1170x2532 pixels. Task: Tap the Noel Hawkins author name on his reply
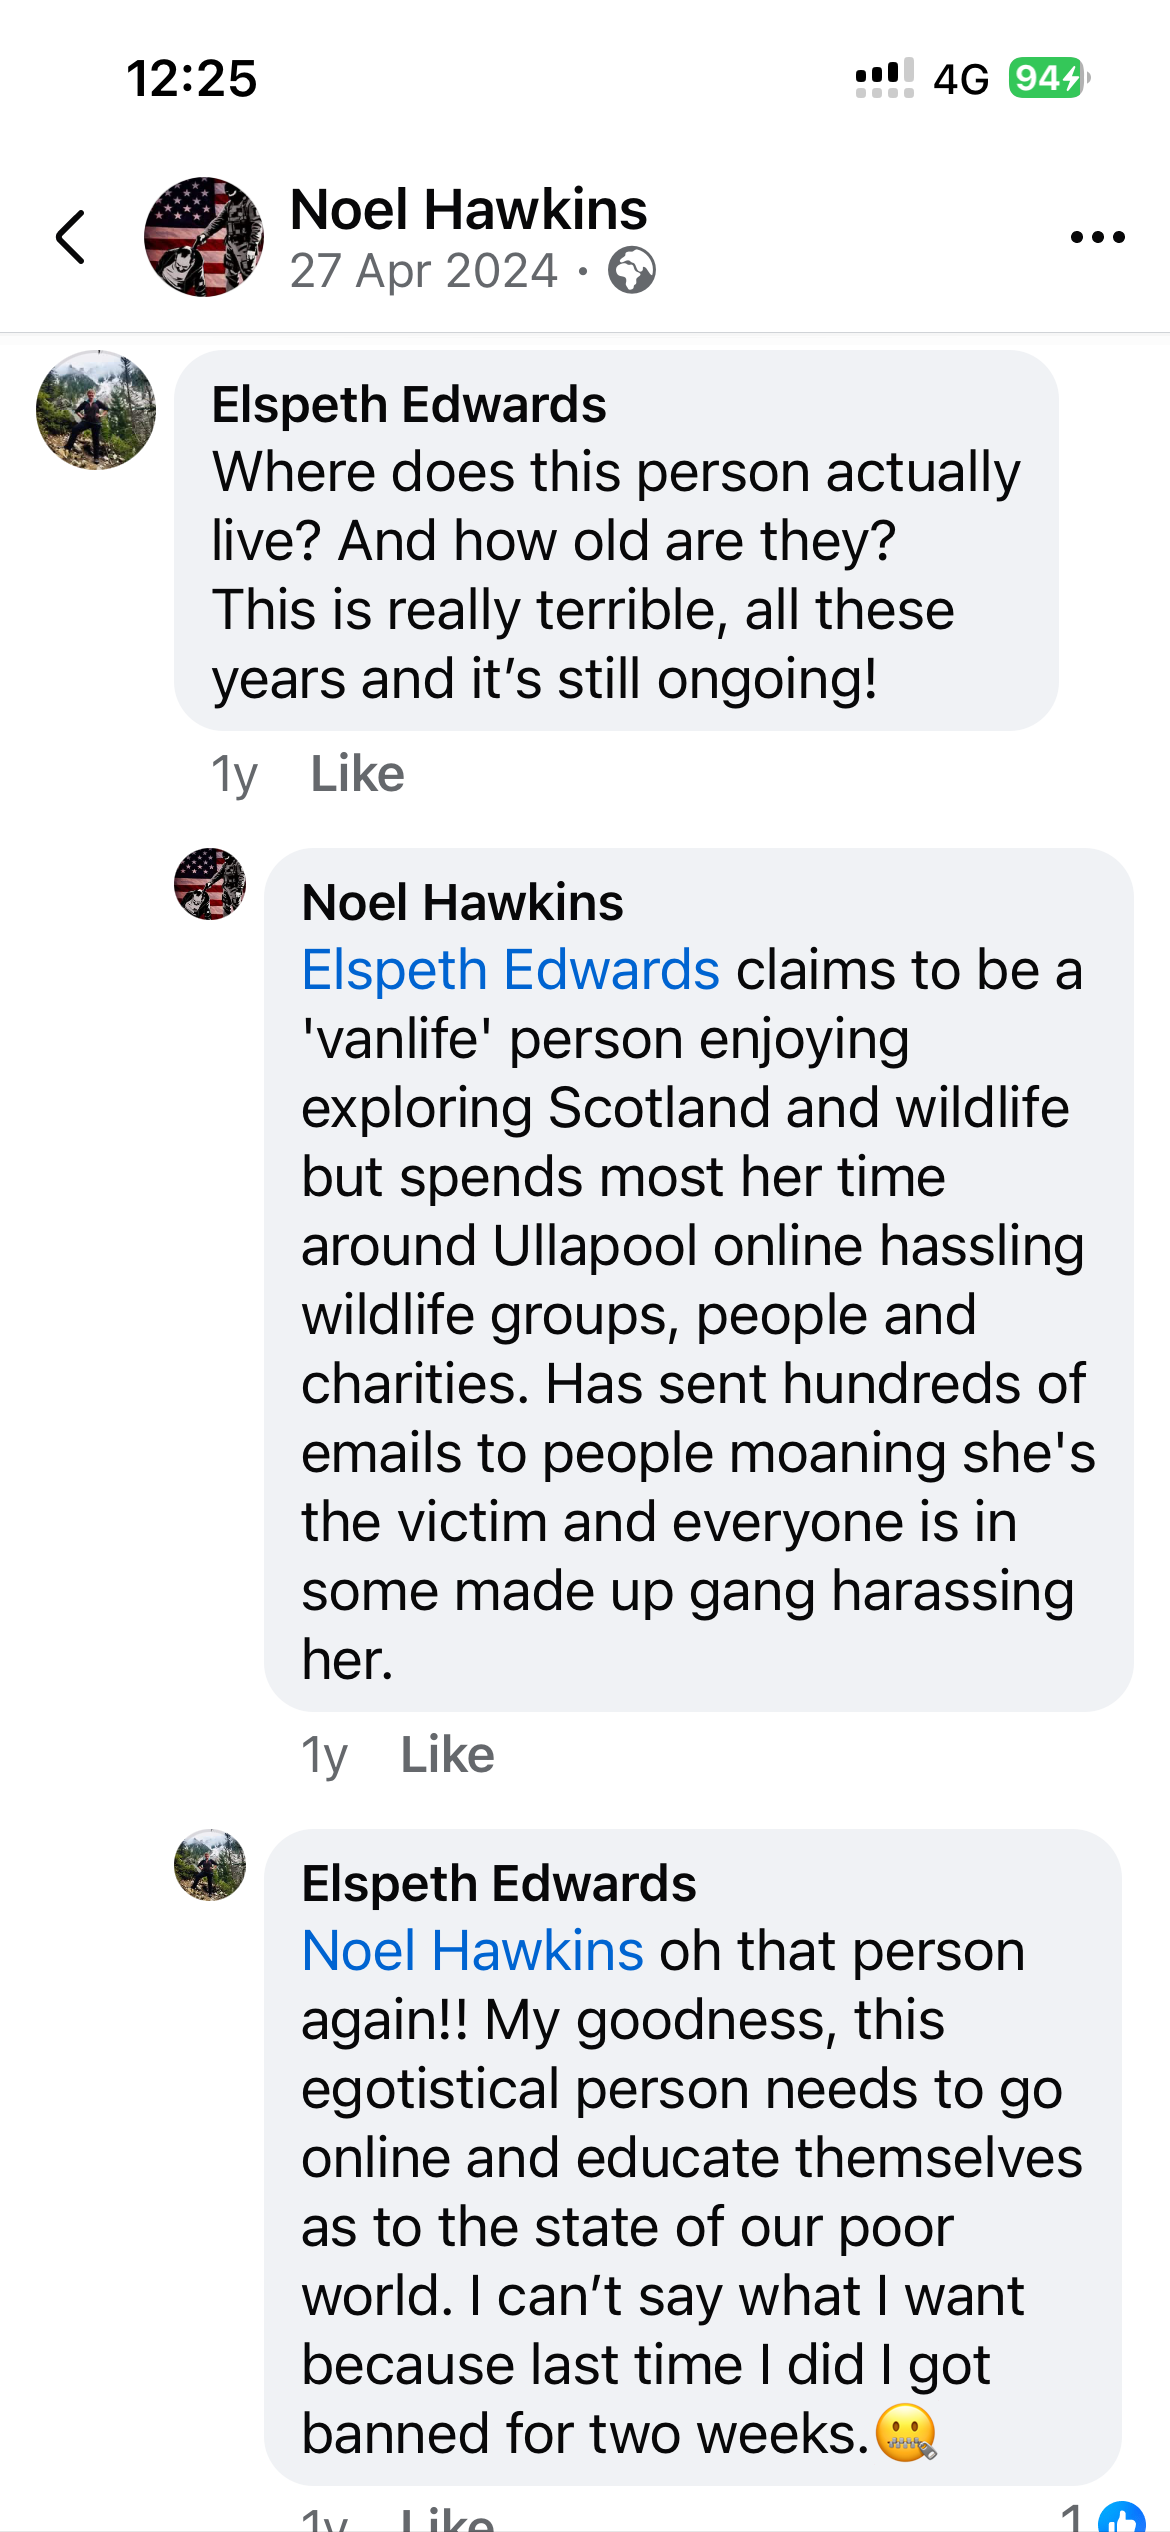click(x=462, y=902)
